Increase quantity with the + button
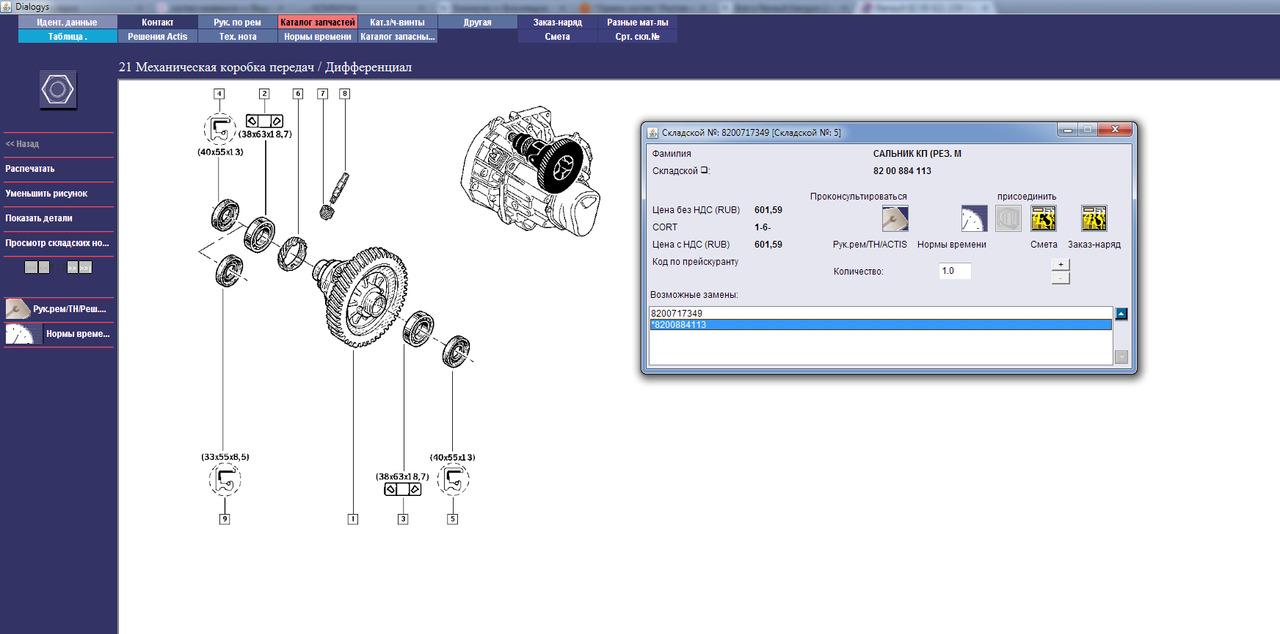The image size is (1280, 634). click(x=1061, y=265)
